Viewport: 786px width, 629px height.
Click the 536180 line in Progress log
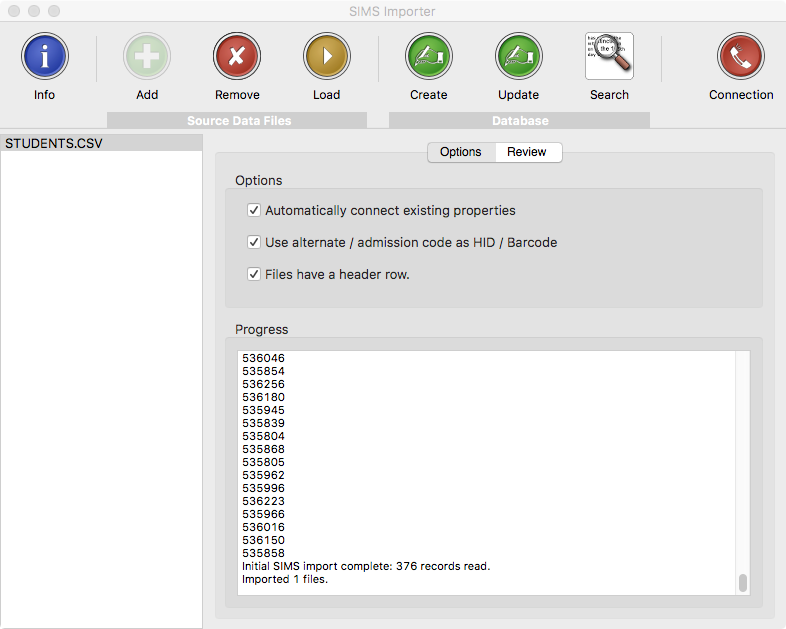pos(263,397)
